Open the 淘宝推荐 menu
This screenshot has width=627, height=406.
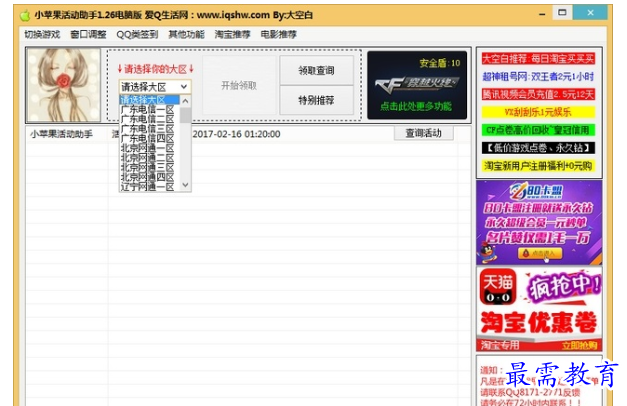[232, 34]
